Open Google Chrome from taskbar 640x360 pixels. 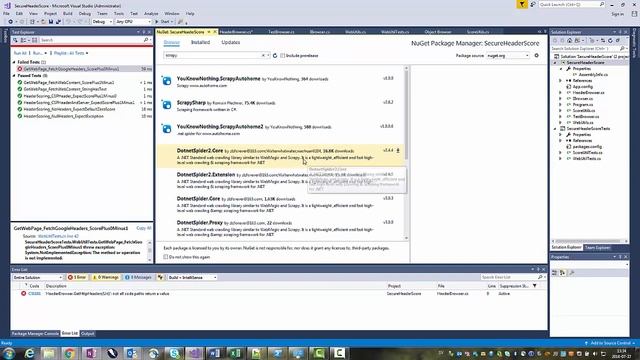[x=69, y=353]
